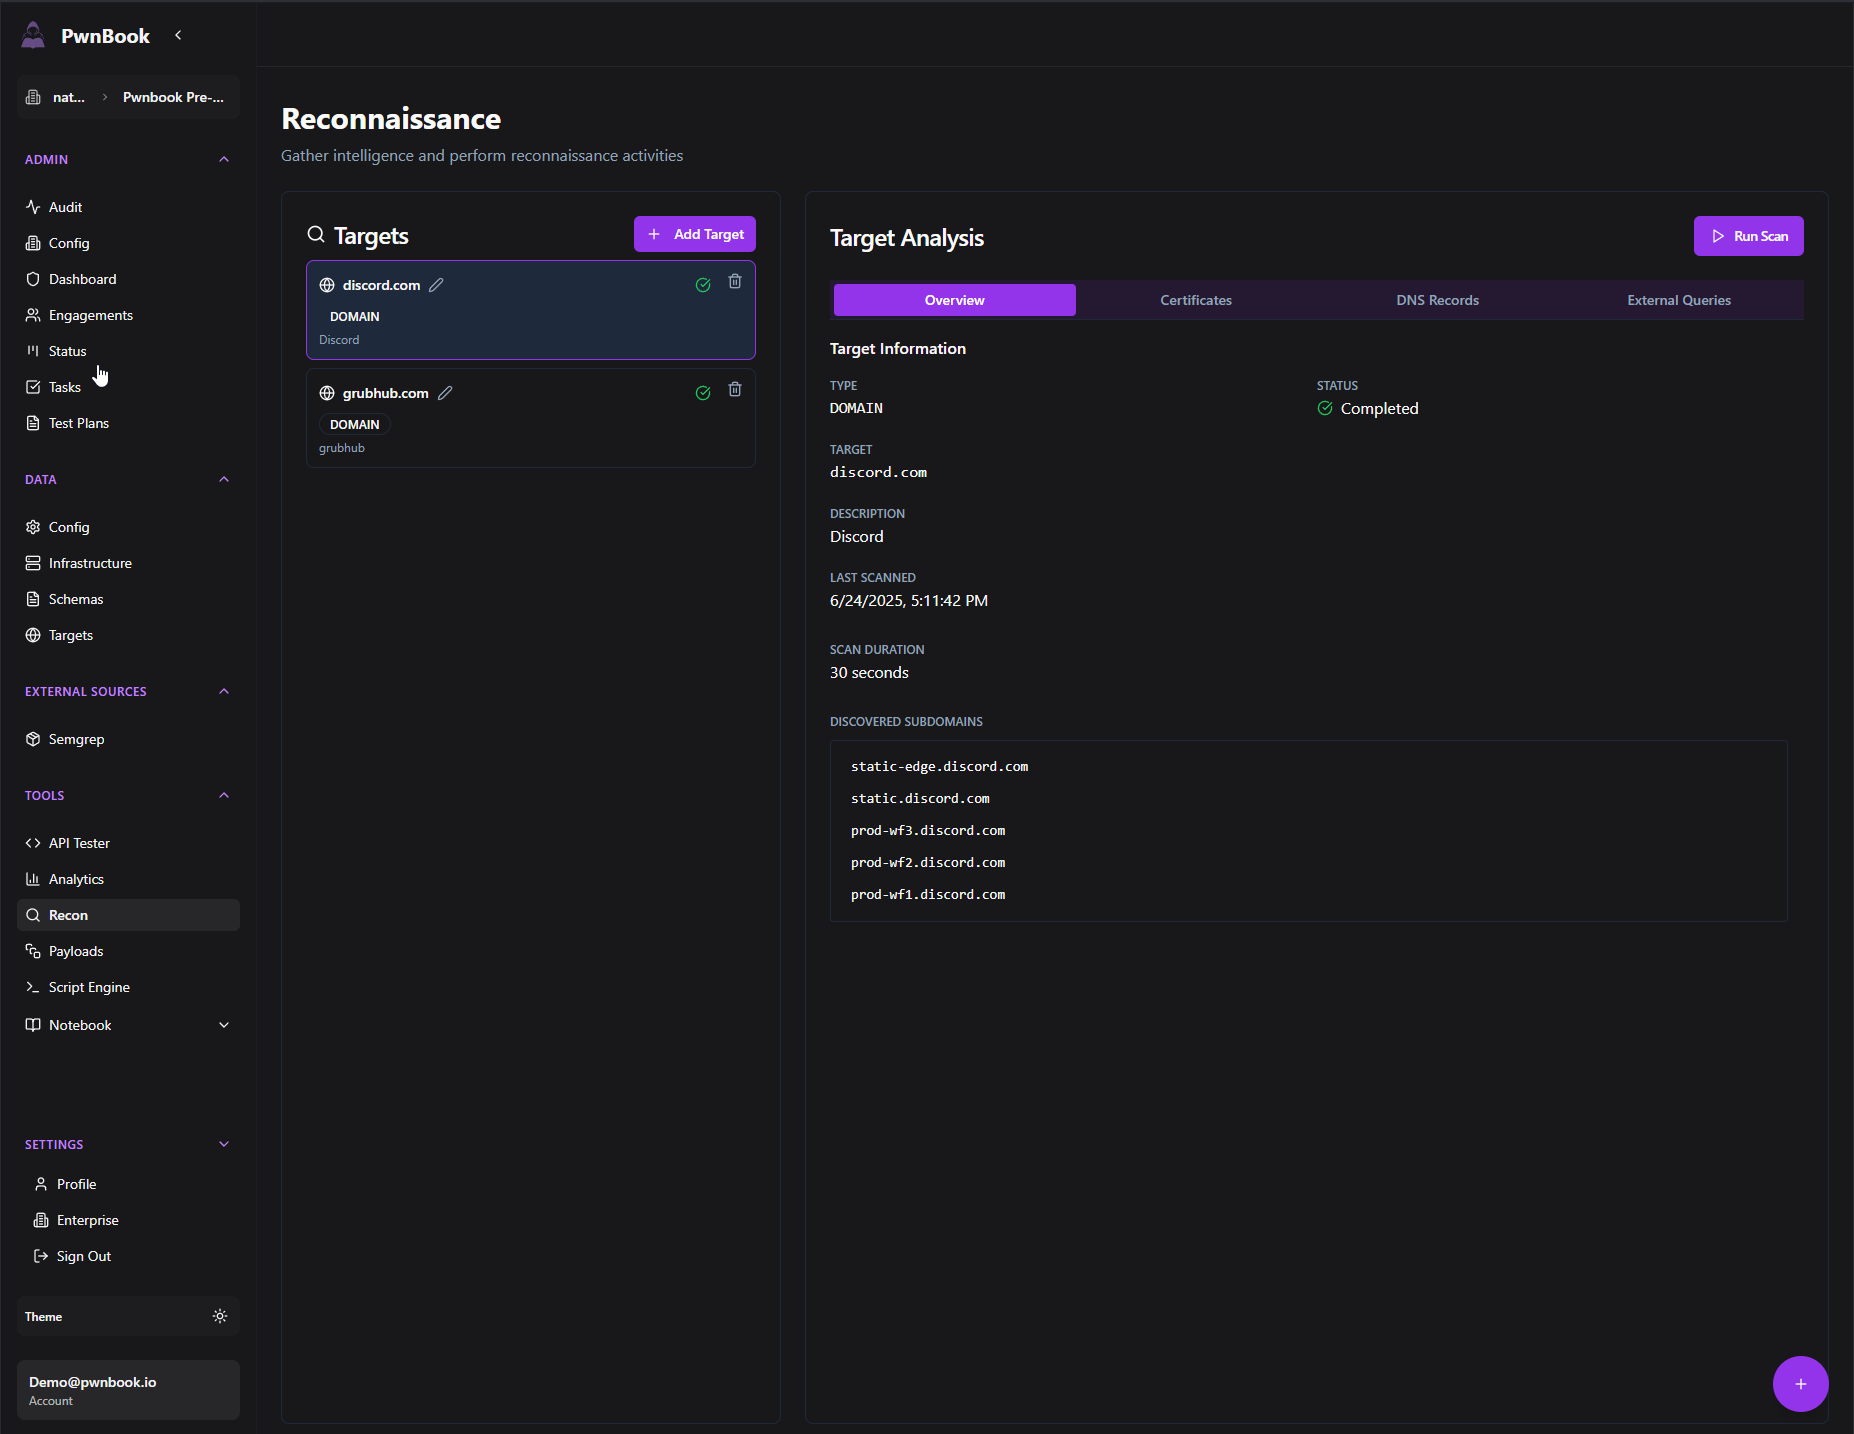Select the grubhub.com target card
The image size is (1854, 1434).
pyautogui.click(x=530, y=418)
